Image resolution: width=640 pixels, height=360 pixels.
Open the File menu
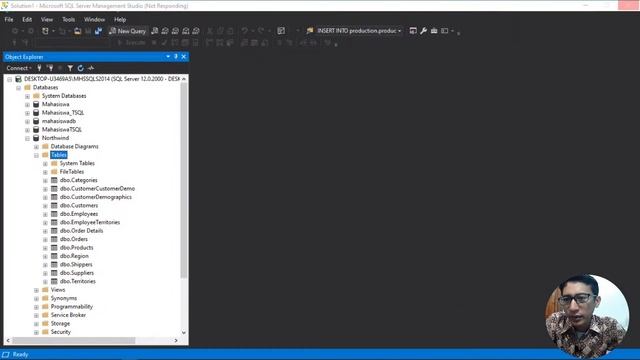[9, 19]
